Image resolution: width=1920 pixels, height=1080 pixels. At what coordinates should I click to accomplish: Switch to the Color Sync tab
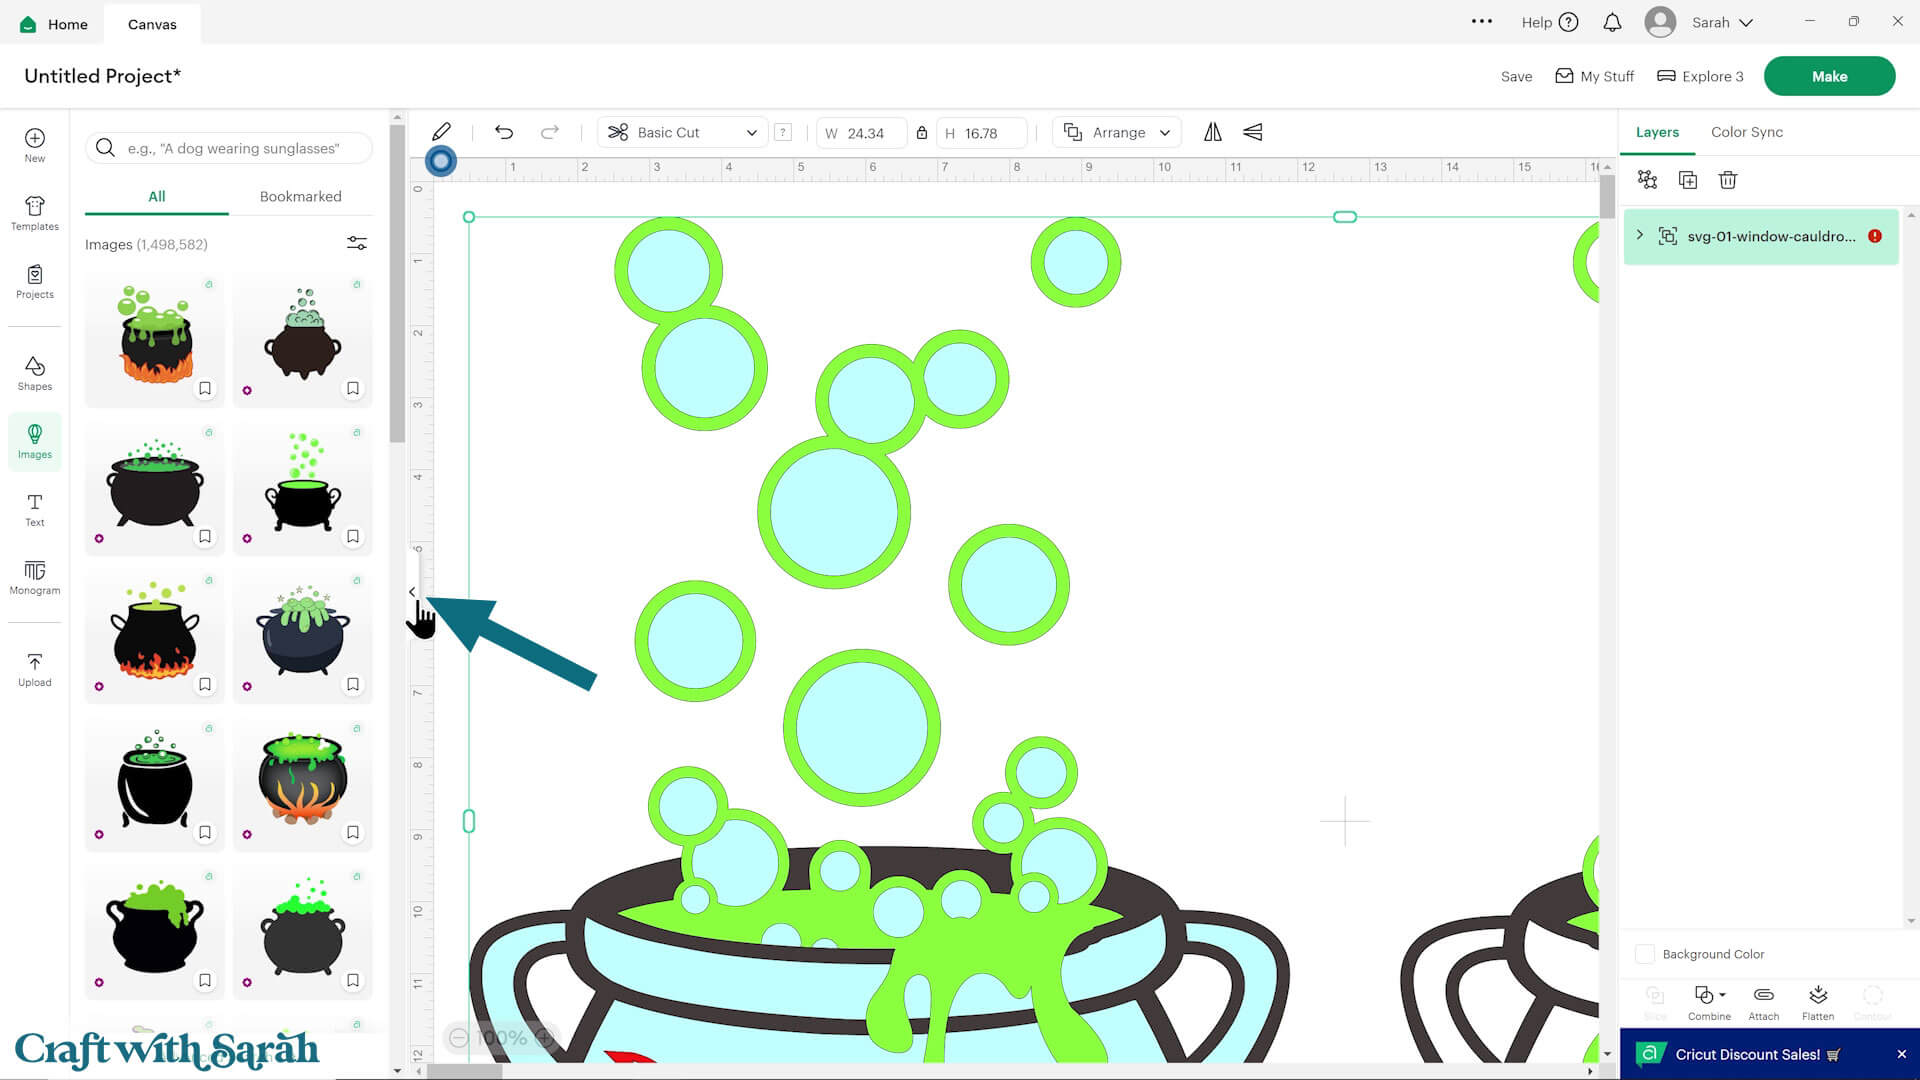coord(1746,132)
